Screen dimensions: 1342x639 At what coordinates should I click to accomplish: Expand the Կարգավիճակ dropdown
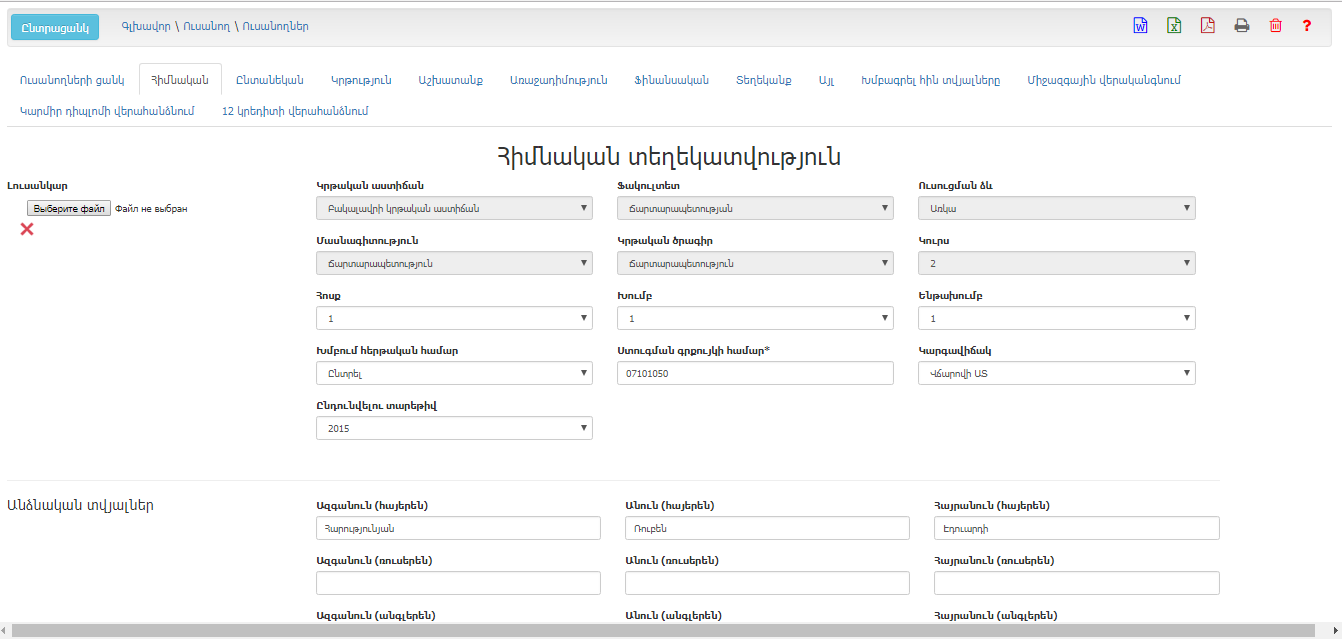pyautogui.click(x=1056, y=373)
